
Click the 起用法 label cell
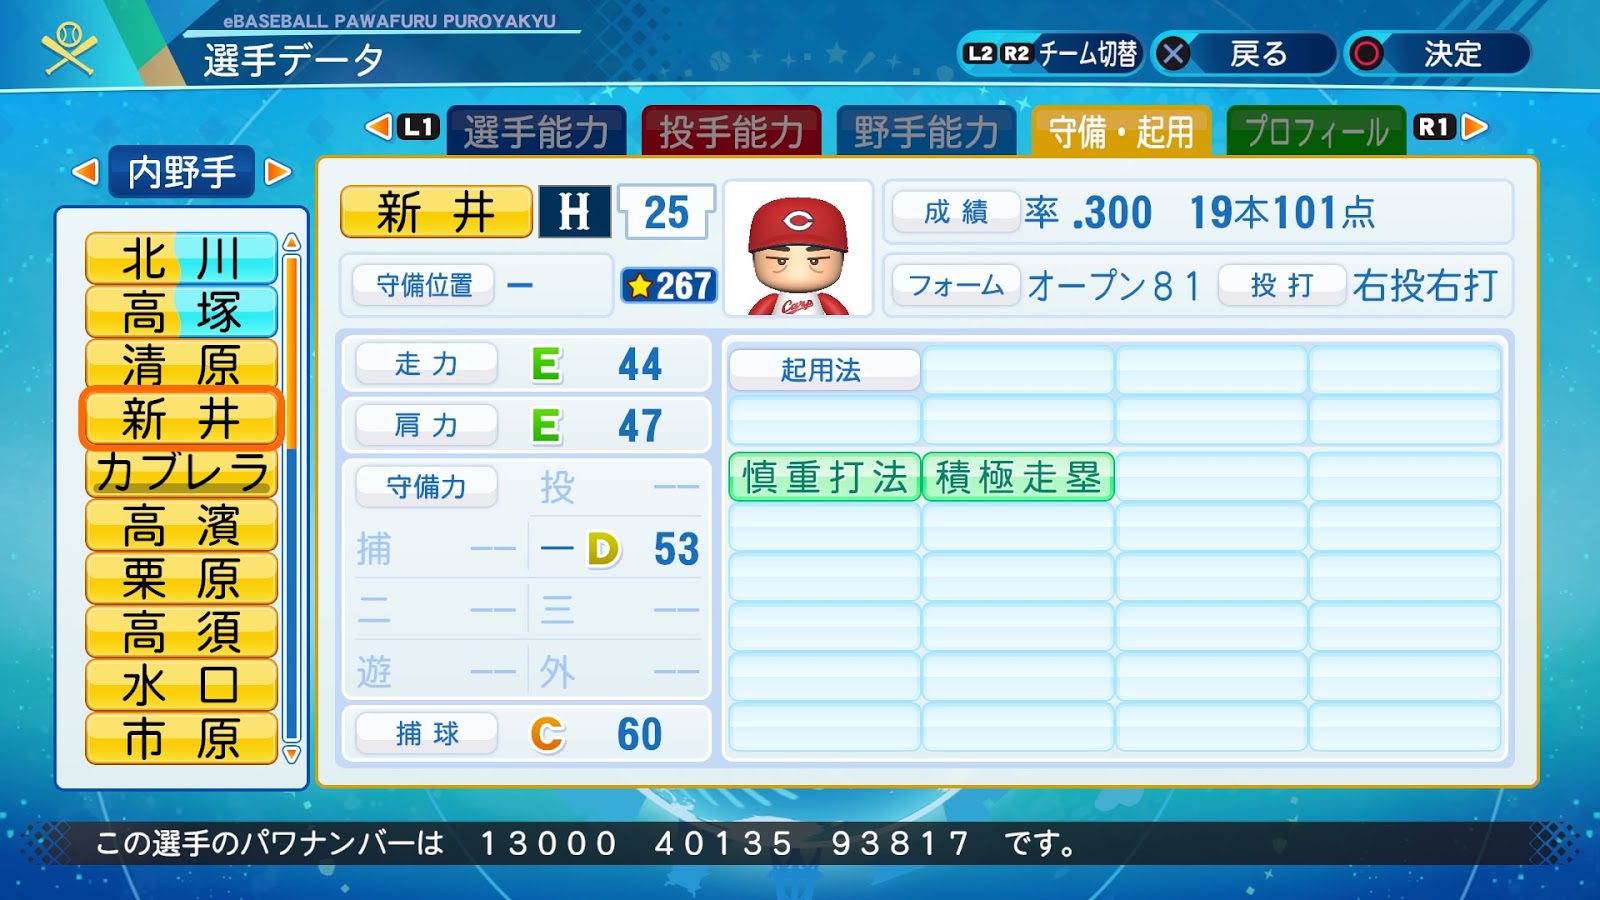824,370
